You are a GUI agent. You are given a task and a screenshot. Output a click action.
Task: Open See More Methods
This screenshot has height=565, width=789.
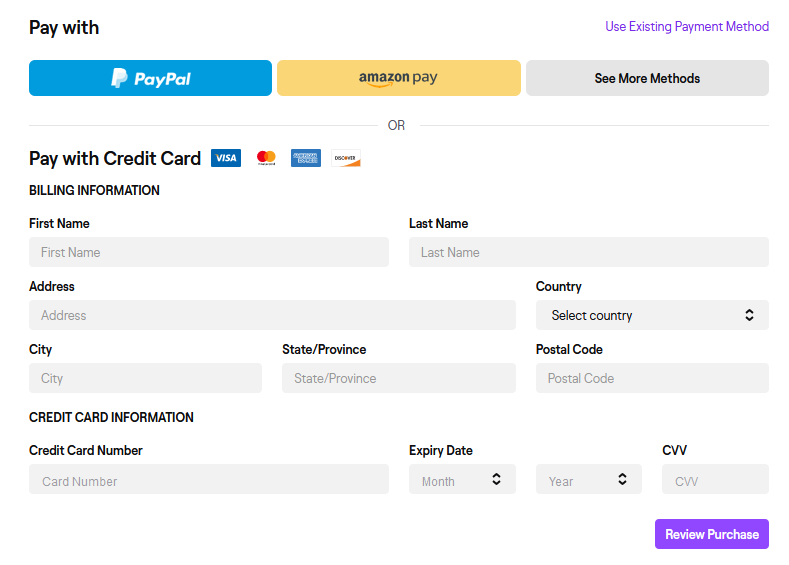click(x=647, y=78)
